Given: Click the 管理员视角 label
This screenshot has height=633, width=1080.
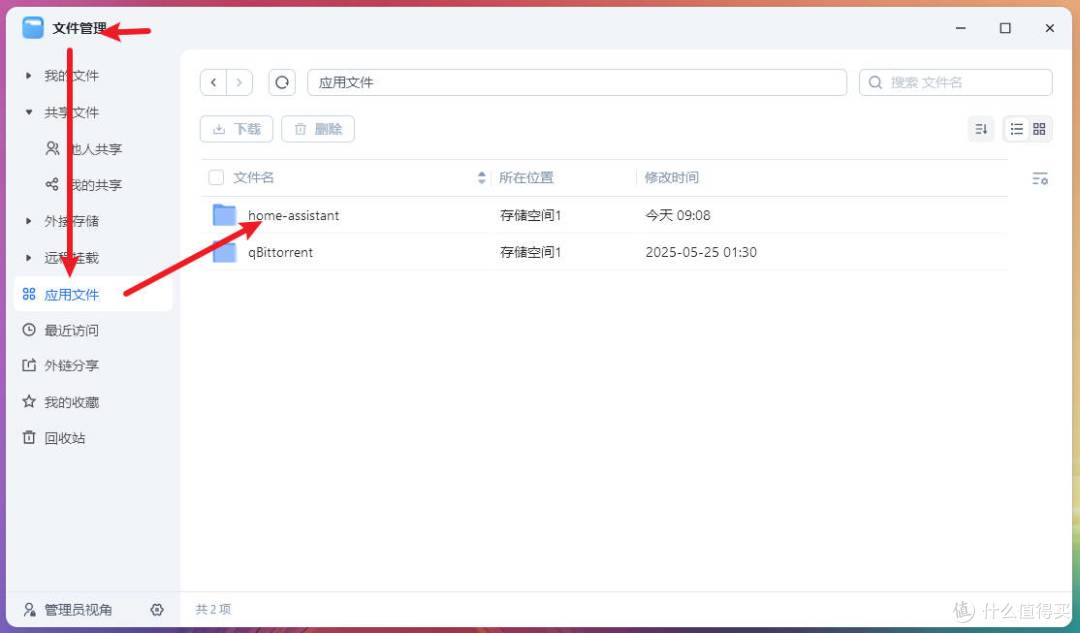Looking at the screenshot, I should point(78,610).
